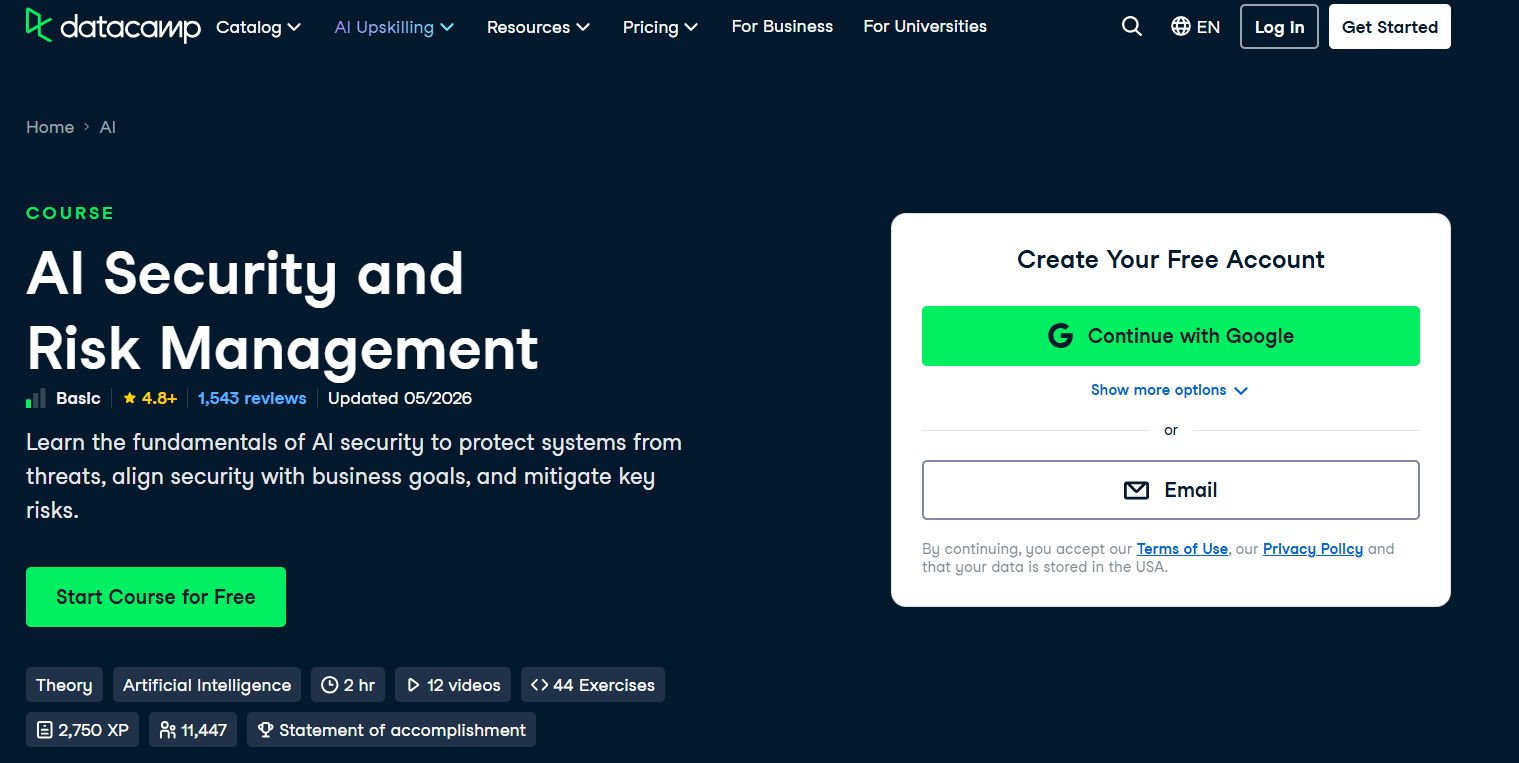Click the Home breadcrumb
This screenshot has height=763, width=1519.
pos(50,127)
